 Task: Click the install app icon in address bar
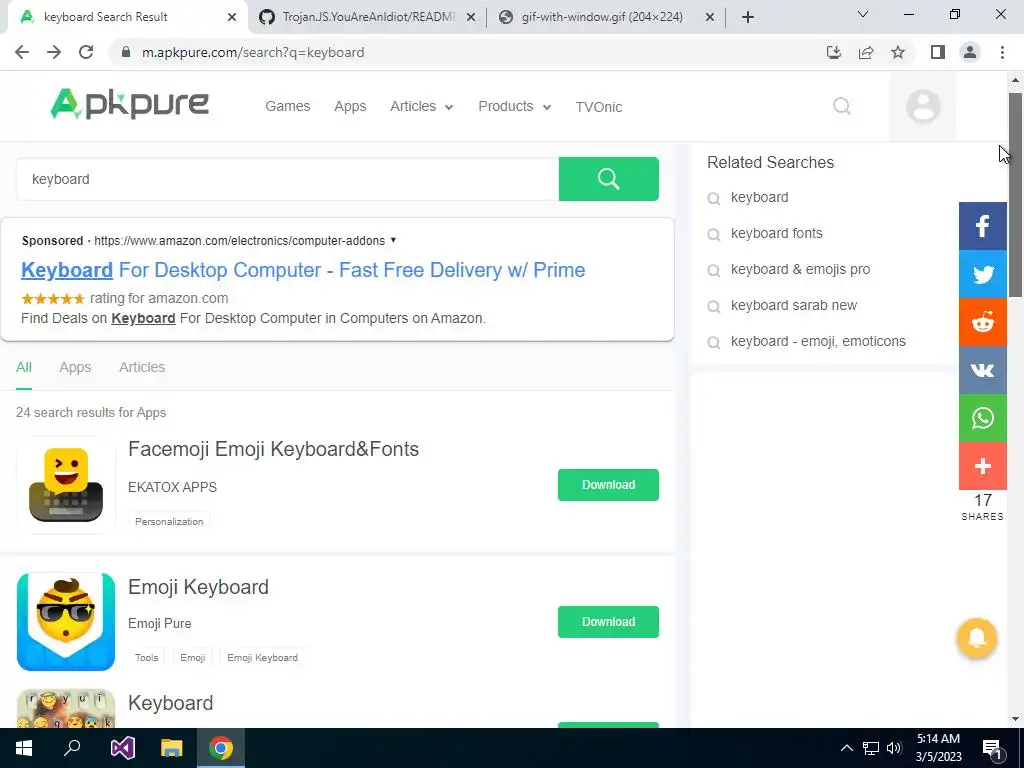[x=834, y=52]
